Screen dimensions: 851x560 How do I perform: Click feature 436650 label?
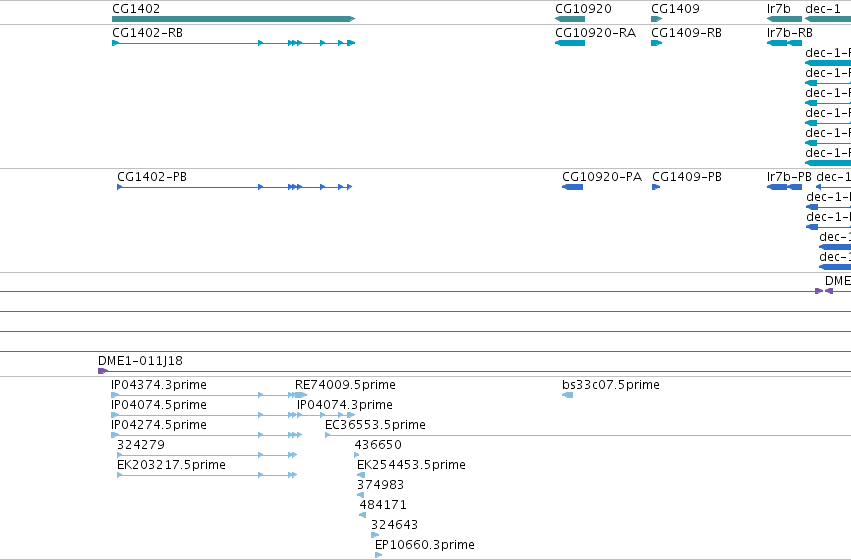tap(378, 445)
